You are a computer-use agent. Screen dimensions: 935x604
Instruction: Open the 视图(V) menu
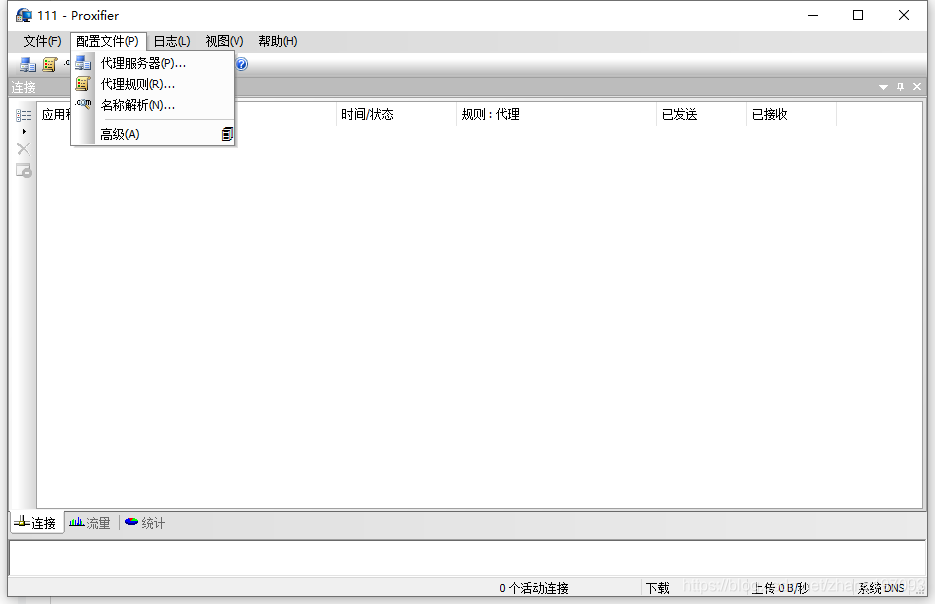pos(224,41)
